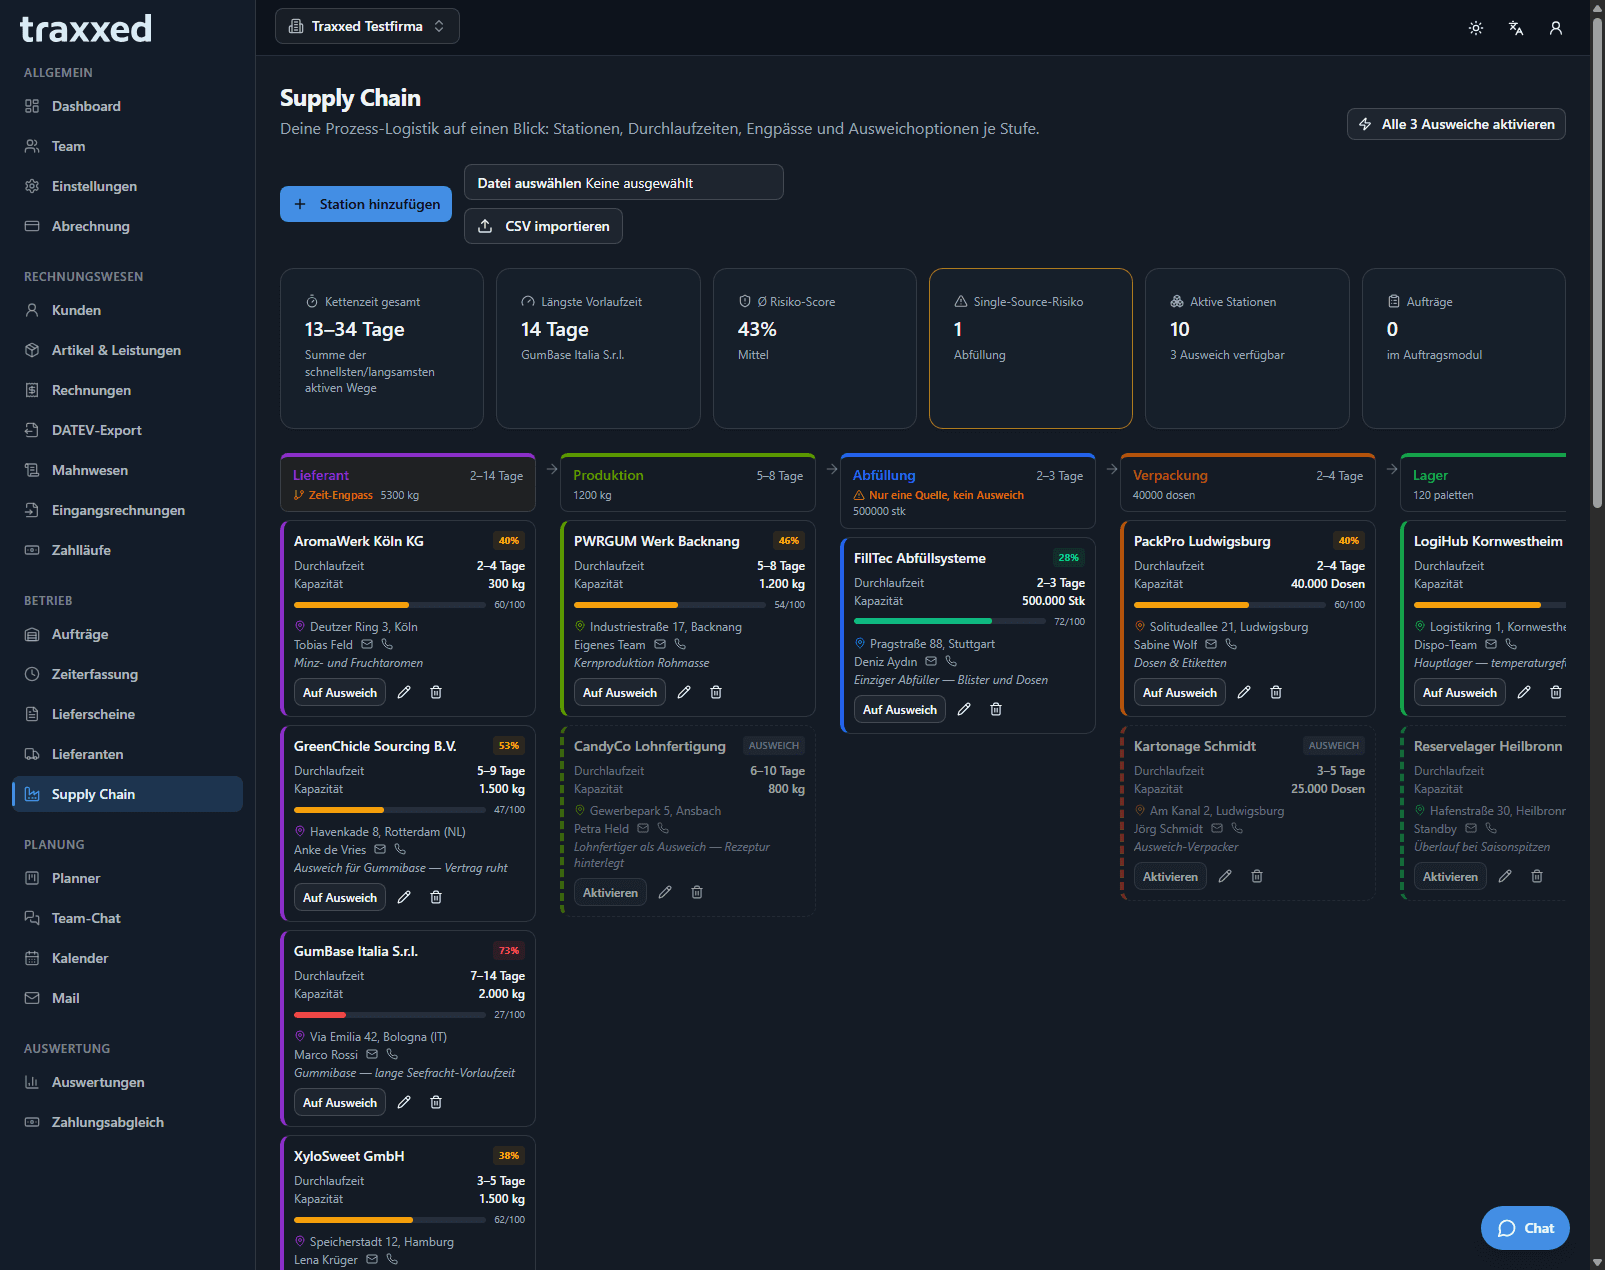Set GumBase Italia to Auf Ausweich
Image resolution: width=1605 pixels, height=1270 pixels.
(340, 1102)
